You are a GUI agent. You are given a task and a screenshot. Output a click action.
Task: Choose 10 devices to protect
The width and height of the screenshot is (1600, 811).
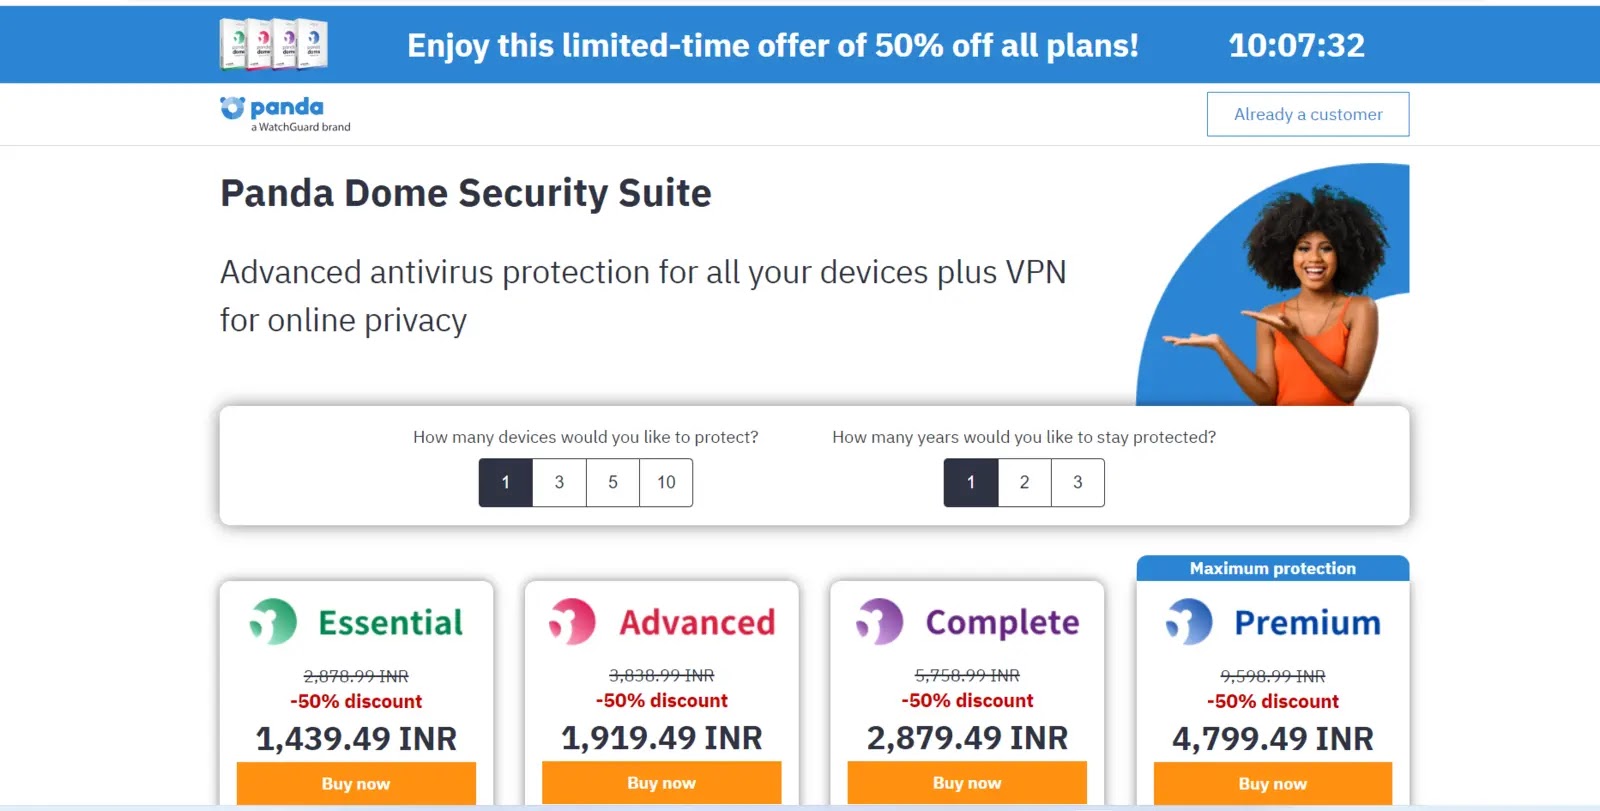coord(666,483)
